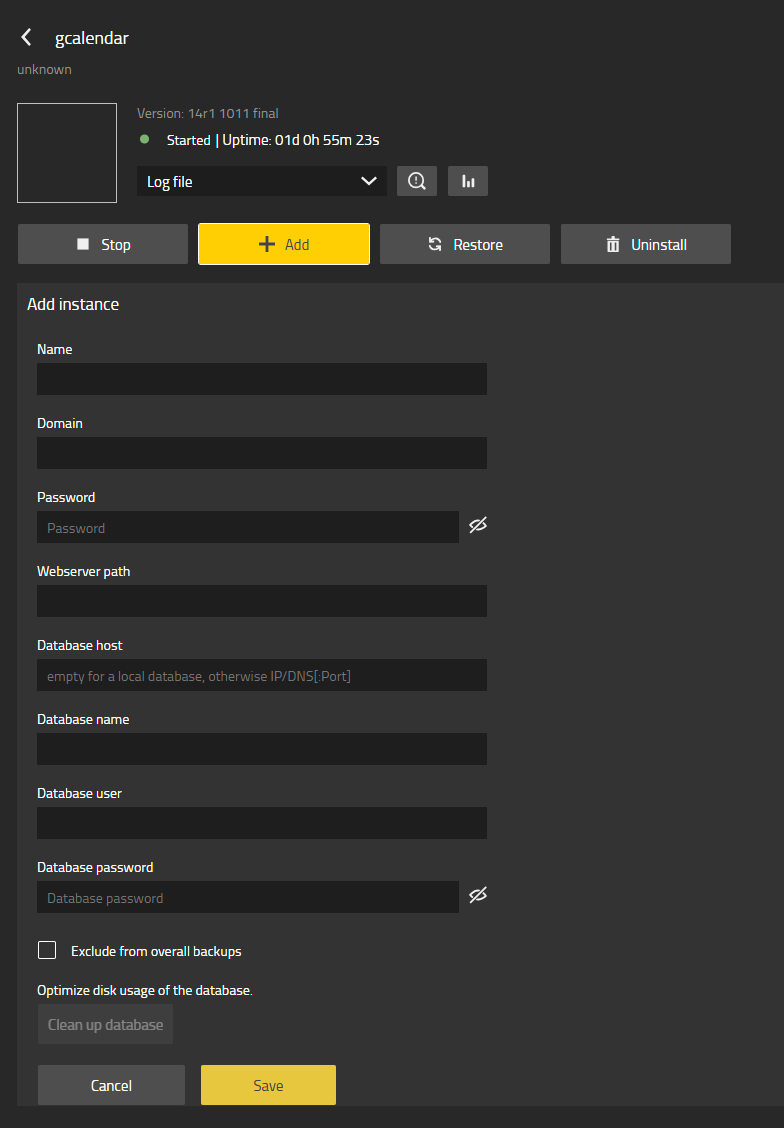The width and height of the screenshot is (784, 1128).
Task: Click into the Name field
Action: click(262, 379)
